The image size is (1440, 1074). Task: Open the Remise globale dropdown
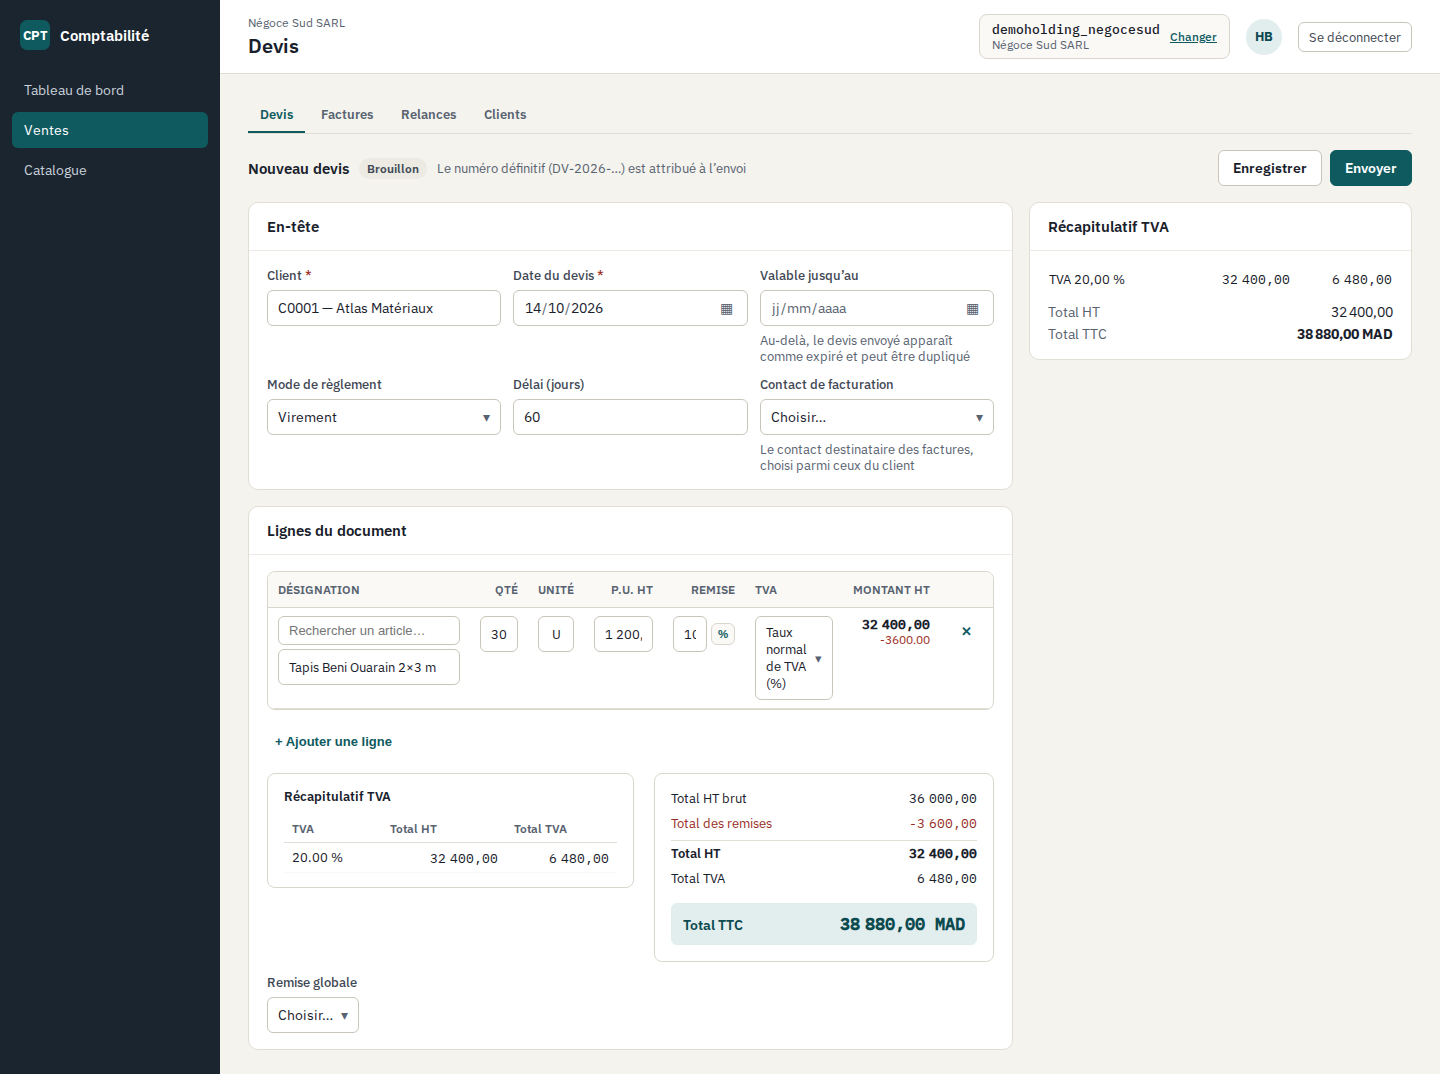pos(313,1015)
